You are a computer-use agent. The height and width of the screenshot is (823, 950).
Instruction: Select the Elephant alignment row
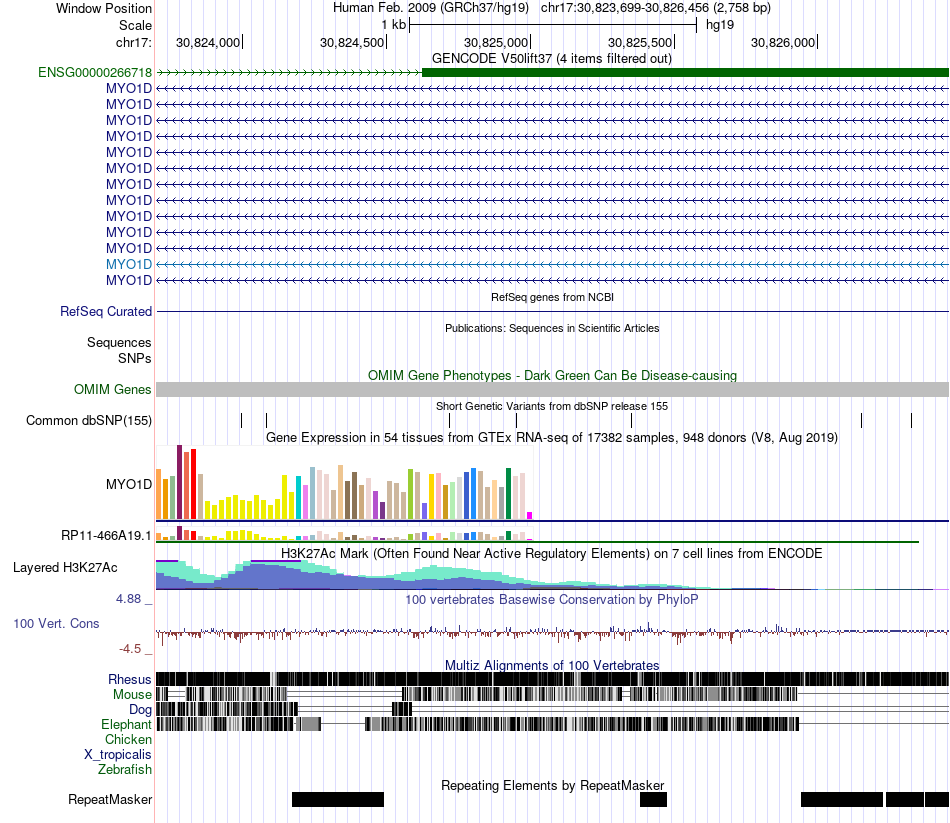(553, 724)
